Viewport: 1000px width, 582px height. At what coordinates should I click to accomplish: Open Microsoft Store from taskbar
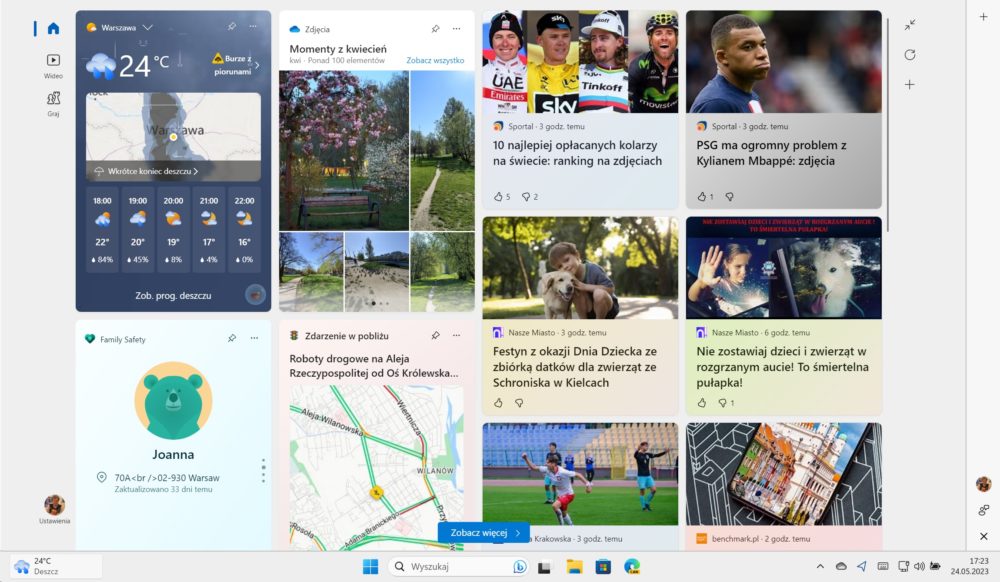tap(603, 566)
